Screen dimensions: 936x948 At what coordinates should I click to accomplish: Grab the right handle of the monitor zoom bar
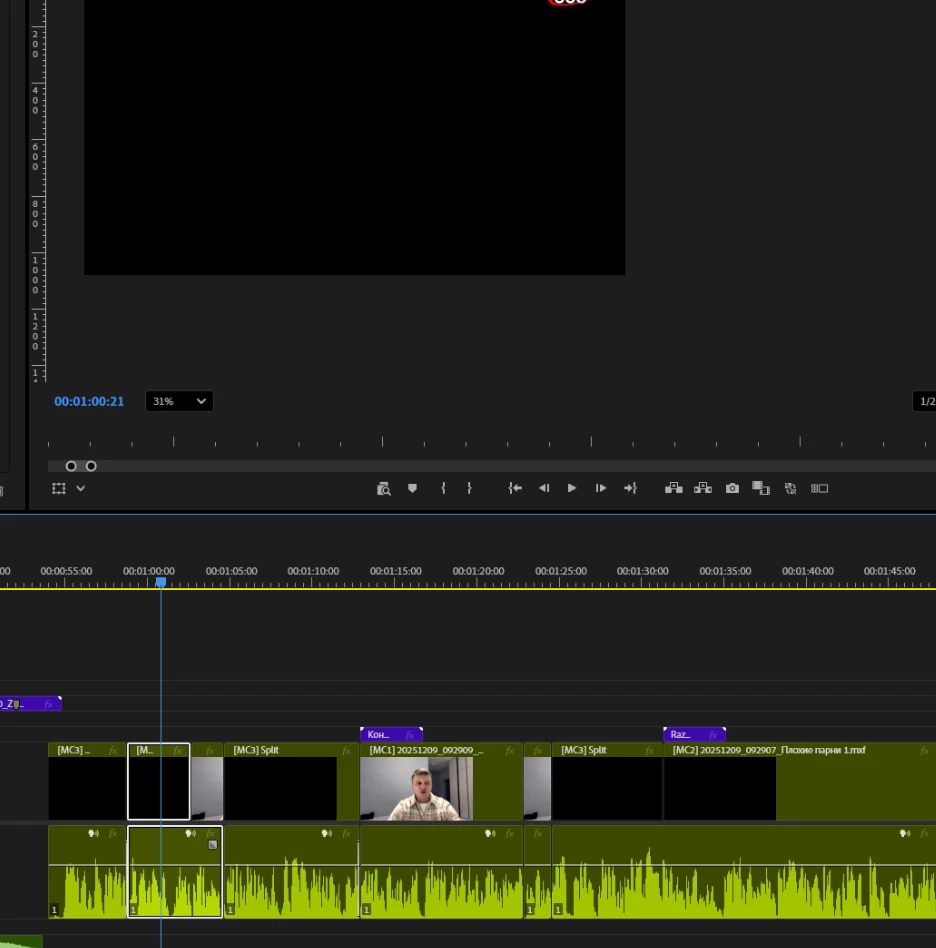[x=91, y=466]
